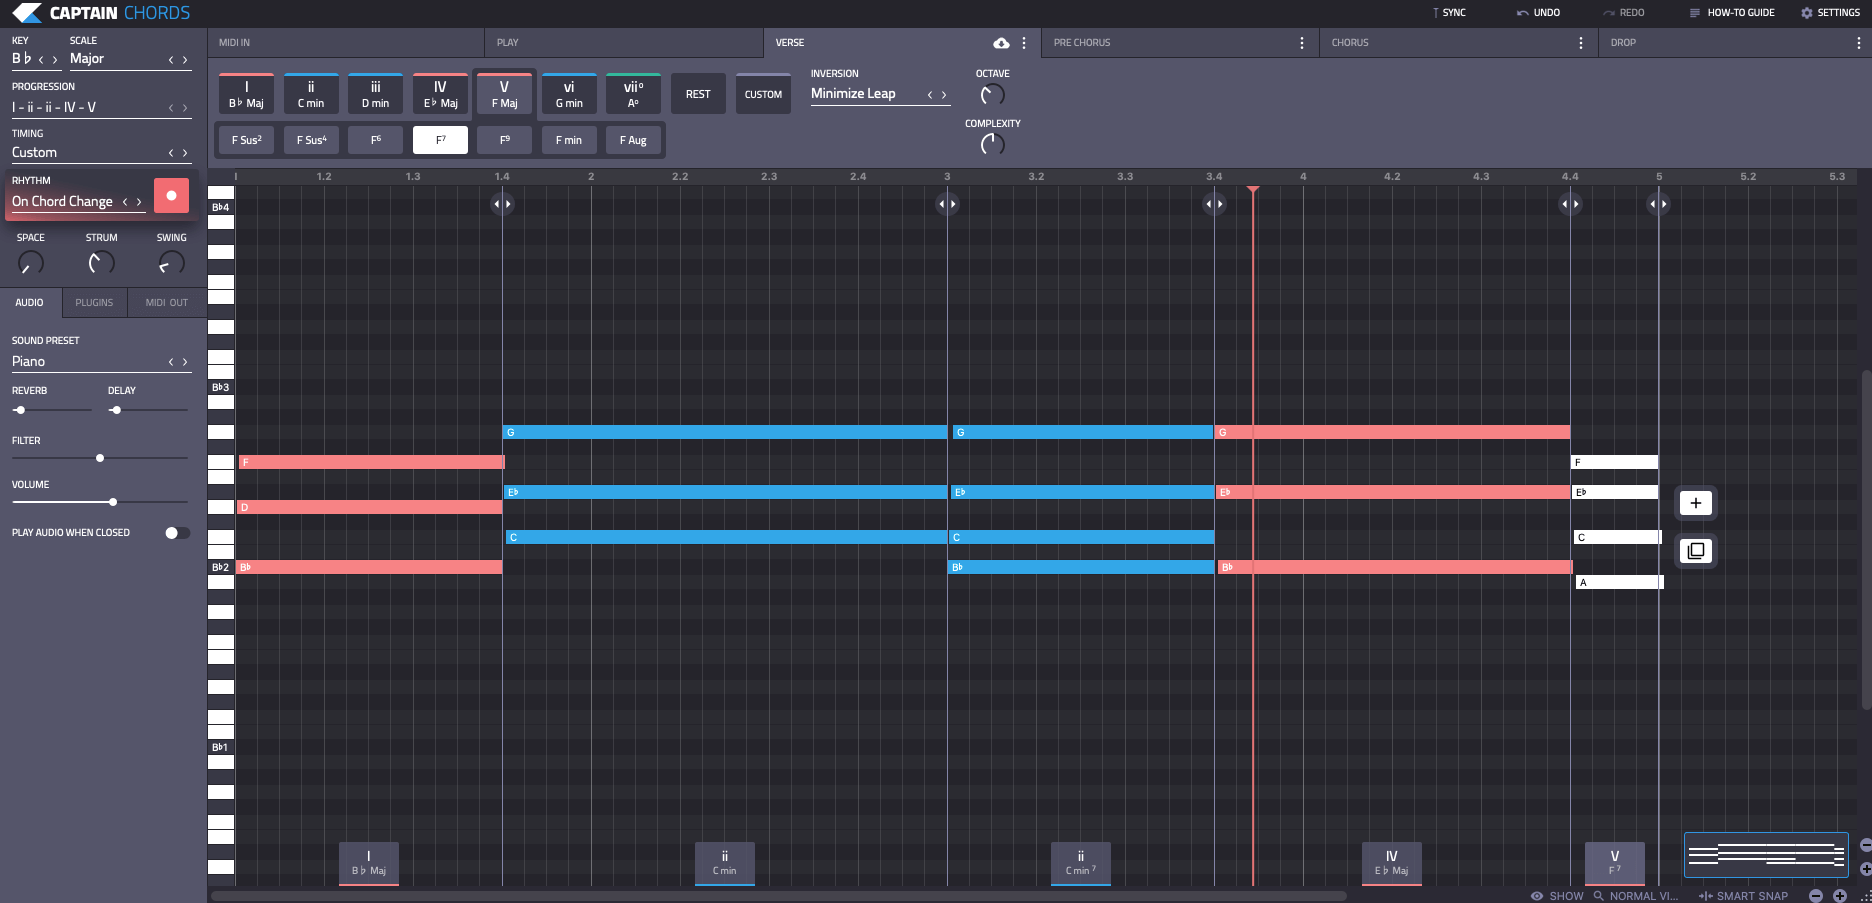Screen dimensions: 1872x903
Task: Switch to the MIDI Out tab
Action: pyautogui.click(x=167, y=303)
